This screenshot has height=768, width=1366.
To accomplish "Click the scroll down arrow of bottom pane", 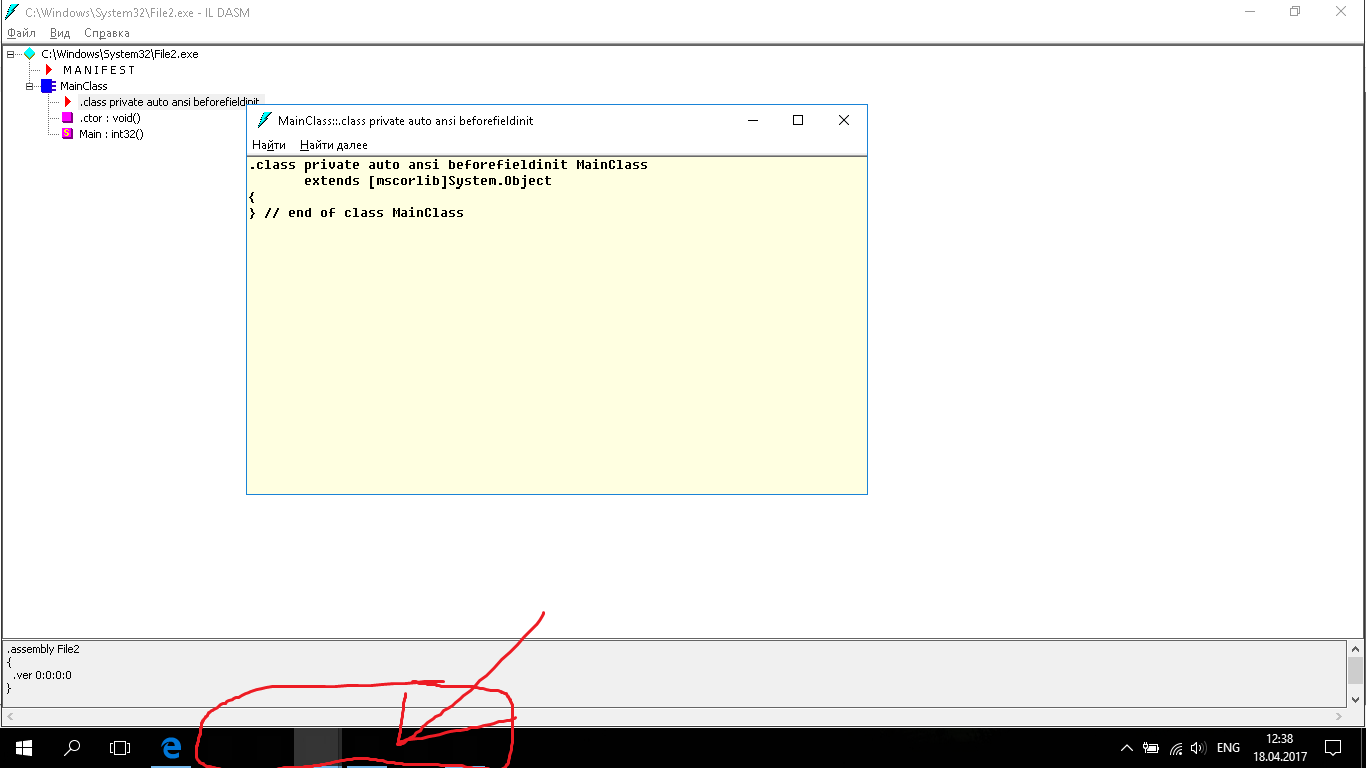I will point(1355,699).
